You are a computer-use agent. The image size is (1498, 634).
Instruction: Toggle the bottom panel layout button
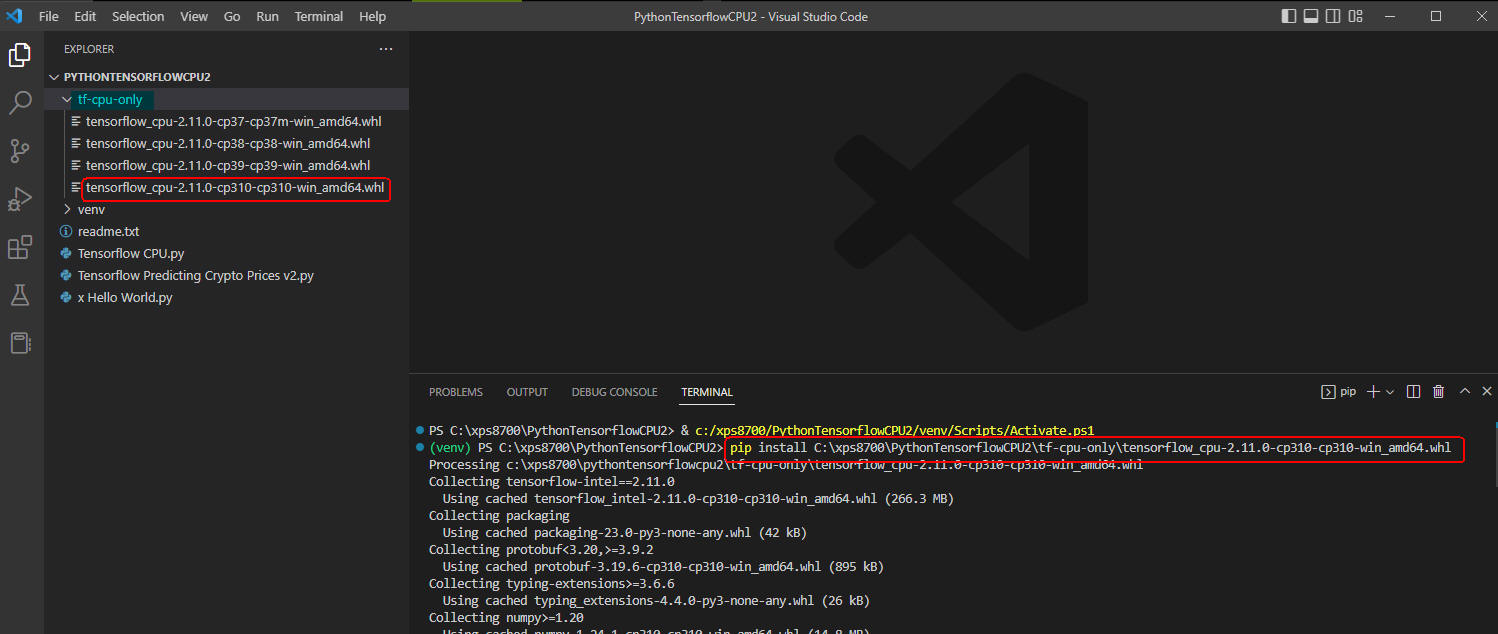(x=1311, y=16)
